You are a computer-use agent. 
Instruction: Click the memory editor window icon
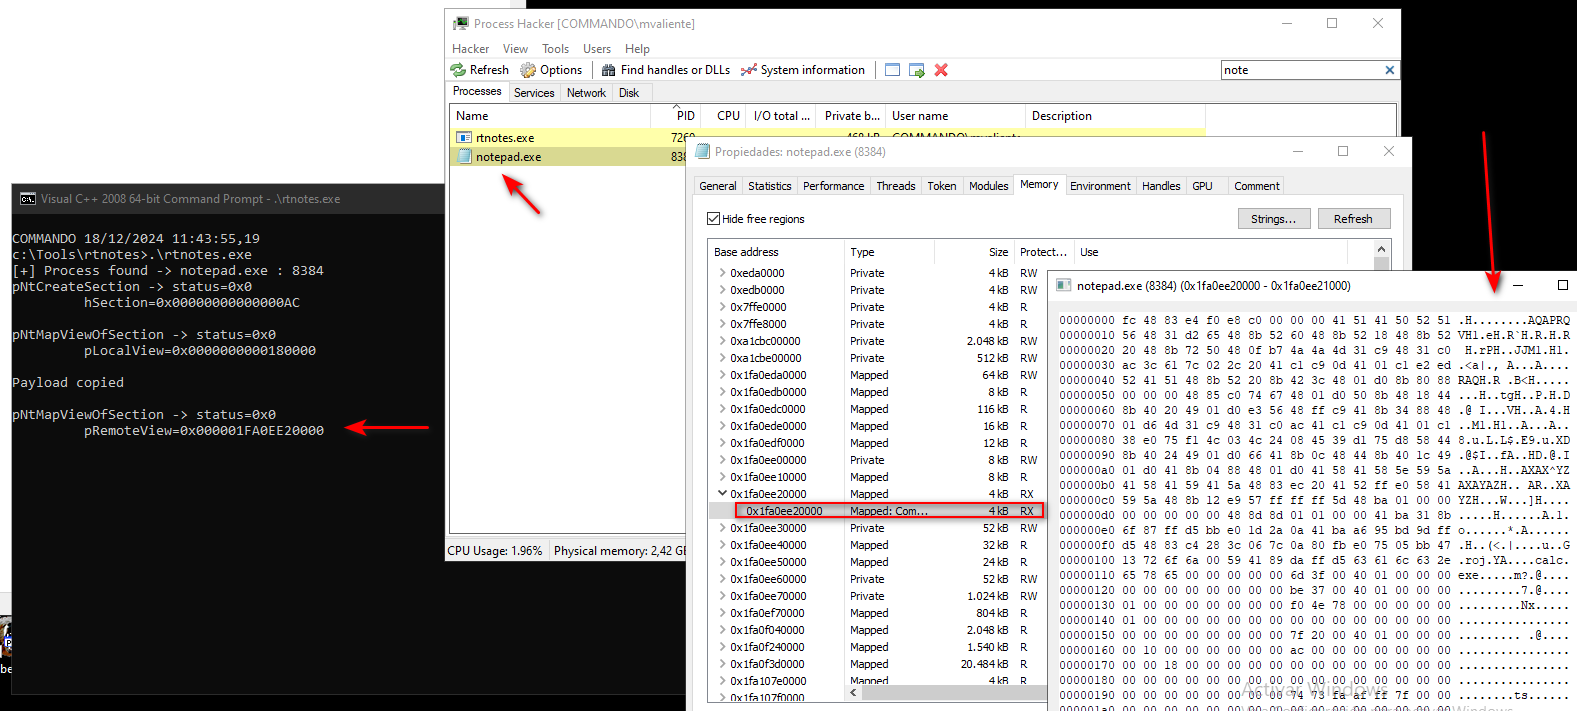coord(1064,285)
